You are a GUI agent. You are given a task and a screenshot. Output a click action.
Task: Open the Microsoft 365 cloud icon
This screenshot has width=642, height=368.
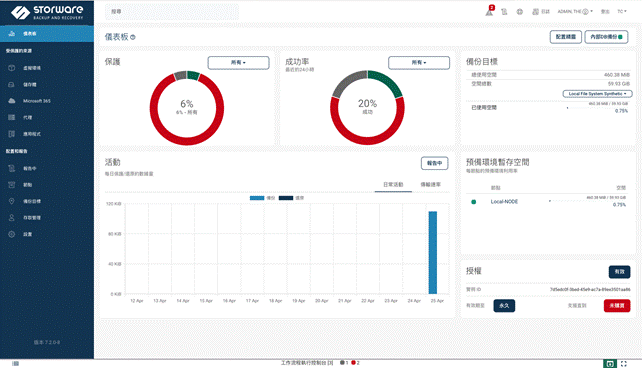11,101
